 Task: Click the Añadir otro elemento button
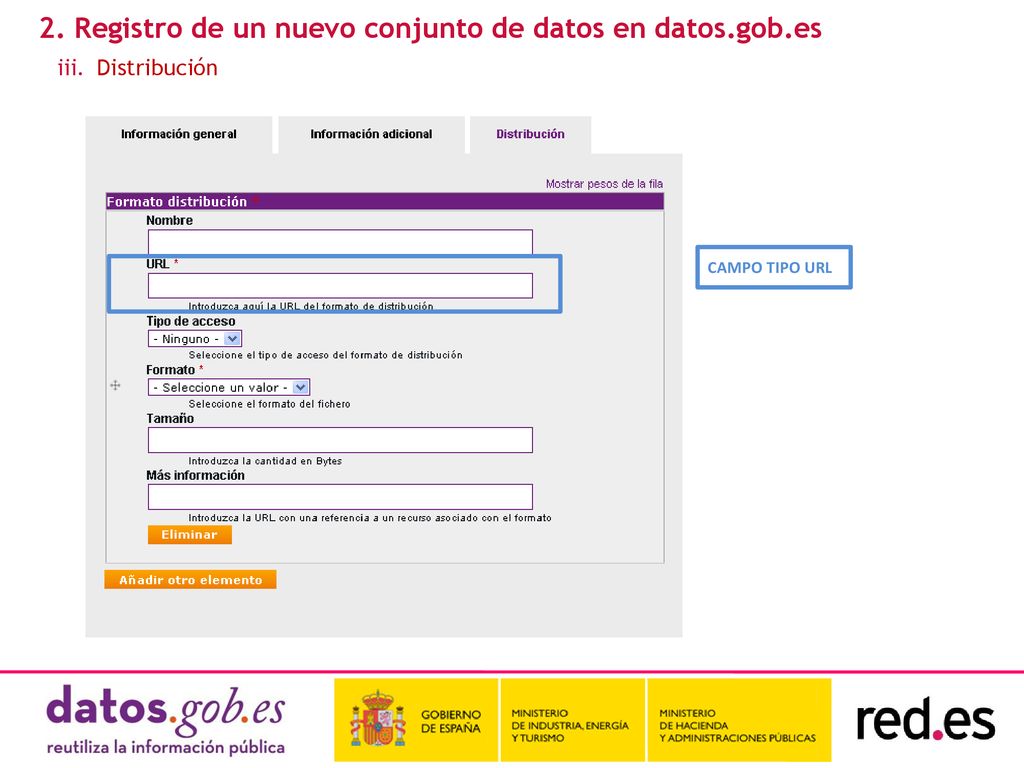[190, 580]
